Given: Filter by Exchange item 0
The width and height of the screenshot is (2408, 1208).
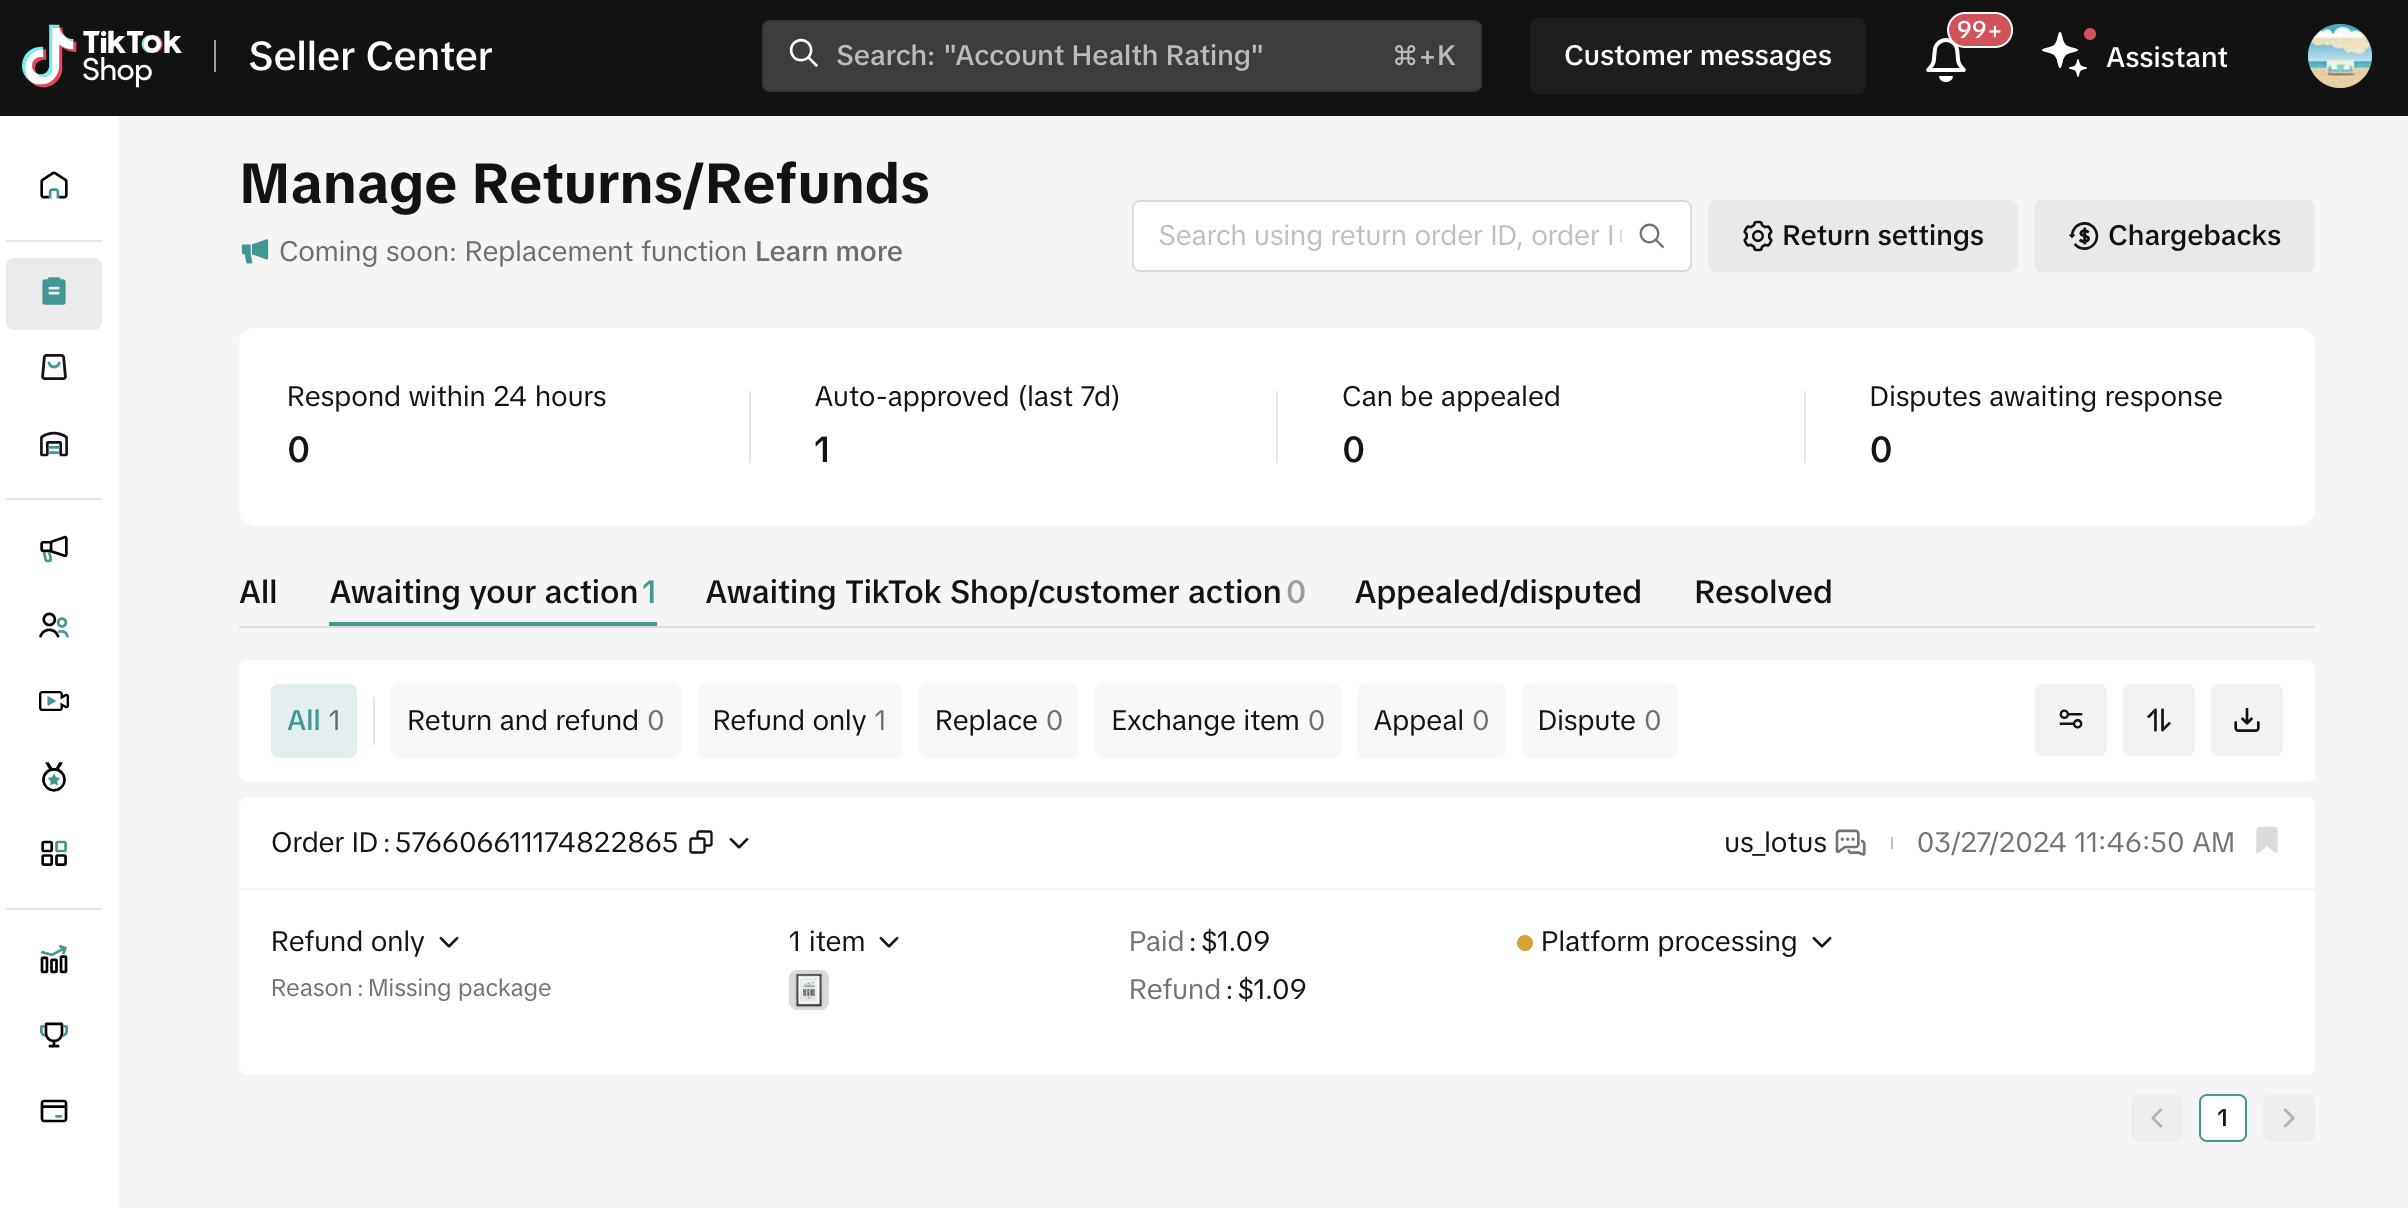Looking at the screenshot, I should (1217, 720).
